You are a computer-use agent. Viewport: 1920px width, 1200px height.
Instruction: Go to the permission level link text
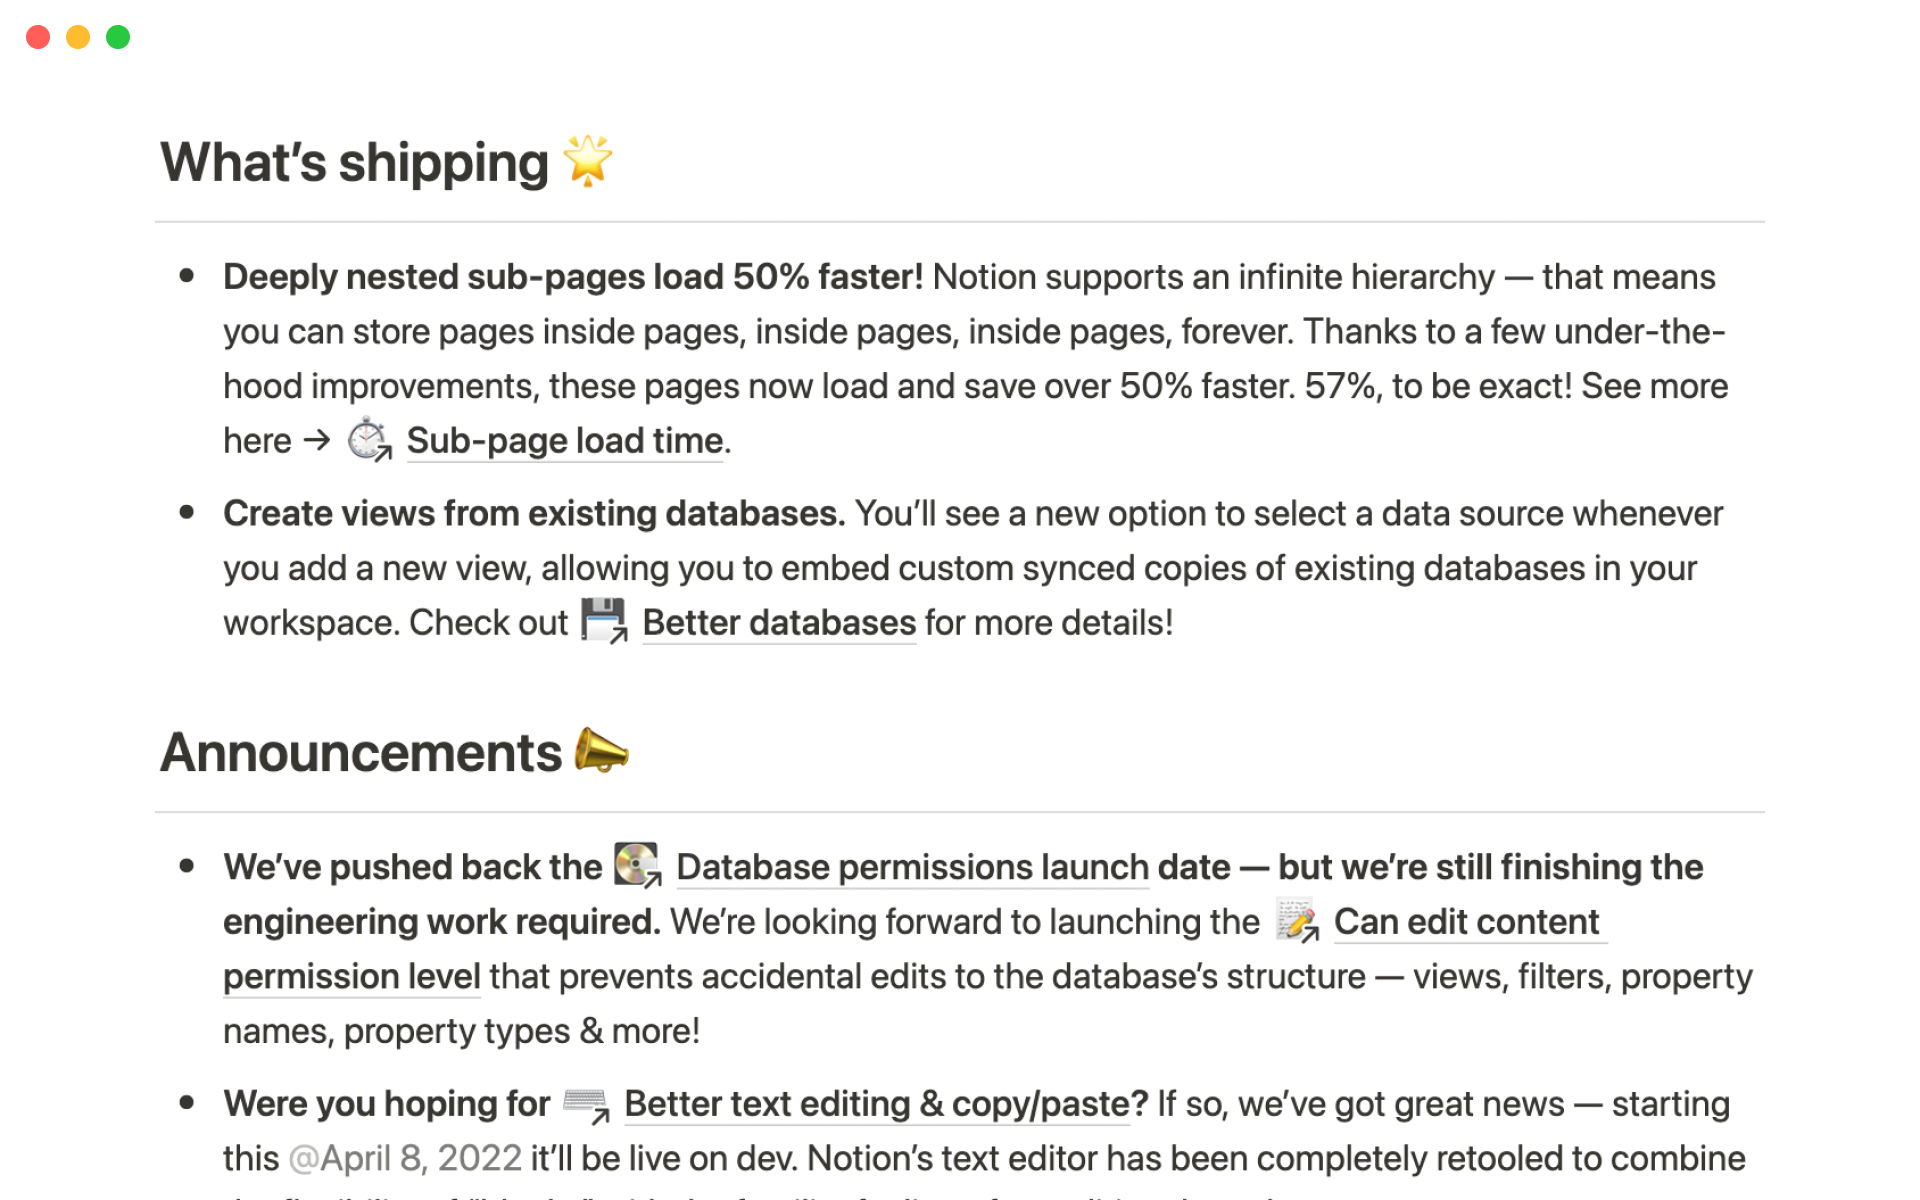(x=351, y=977)
